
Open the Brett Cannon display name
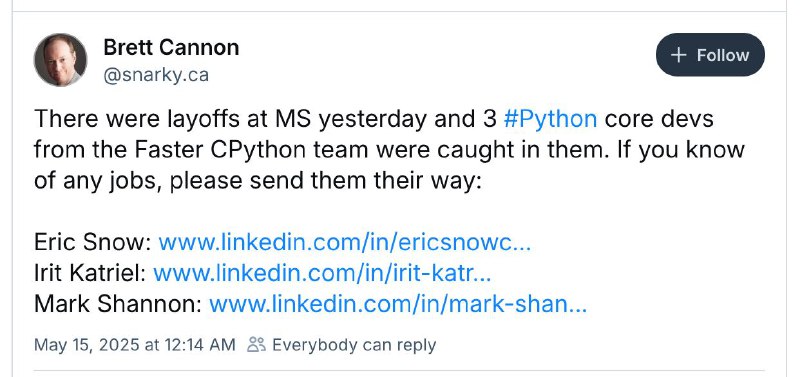(171, 47)
